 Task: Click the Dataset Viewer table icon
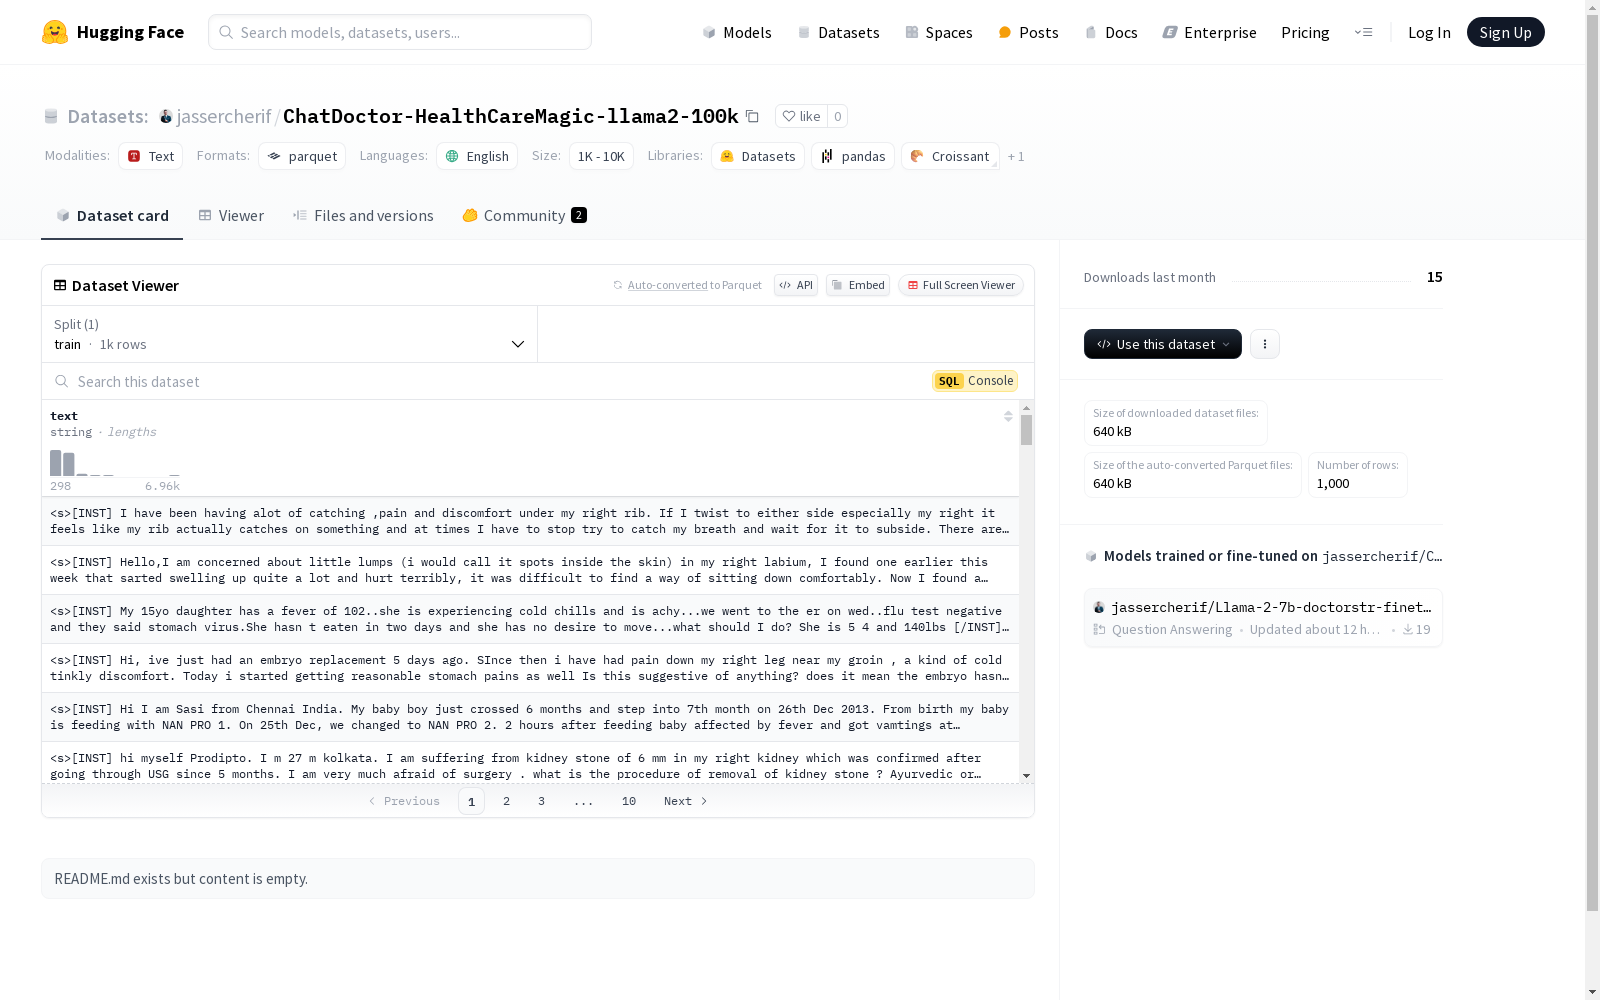click(60, 285)
